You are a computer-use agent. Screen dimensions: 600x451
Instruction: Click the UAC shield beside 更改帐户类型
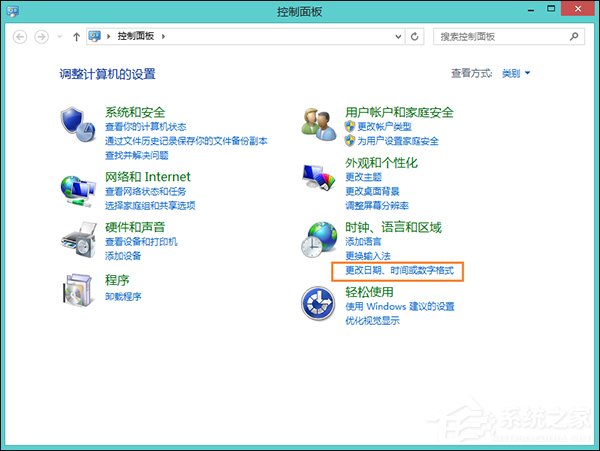pyautogui.click(x=349, y=126)
